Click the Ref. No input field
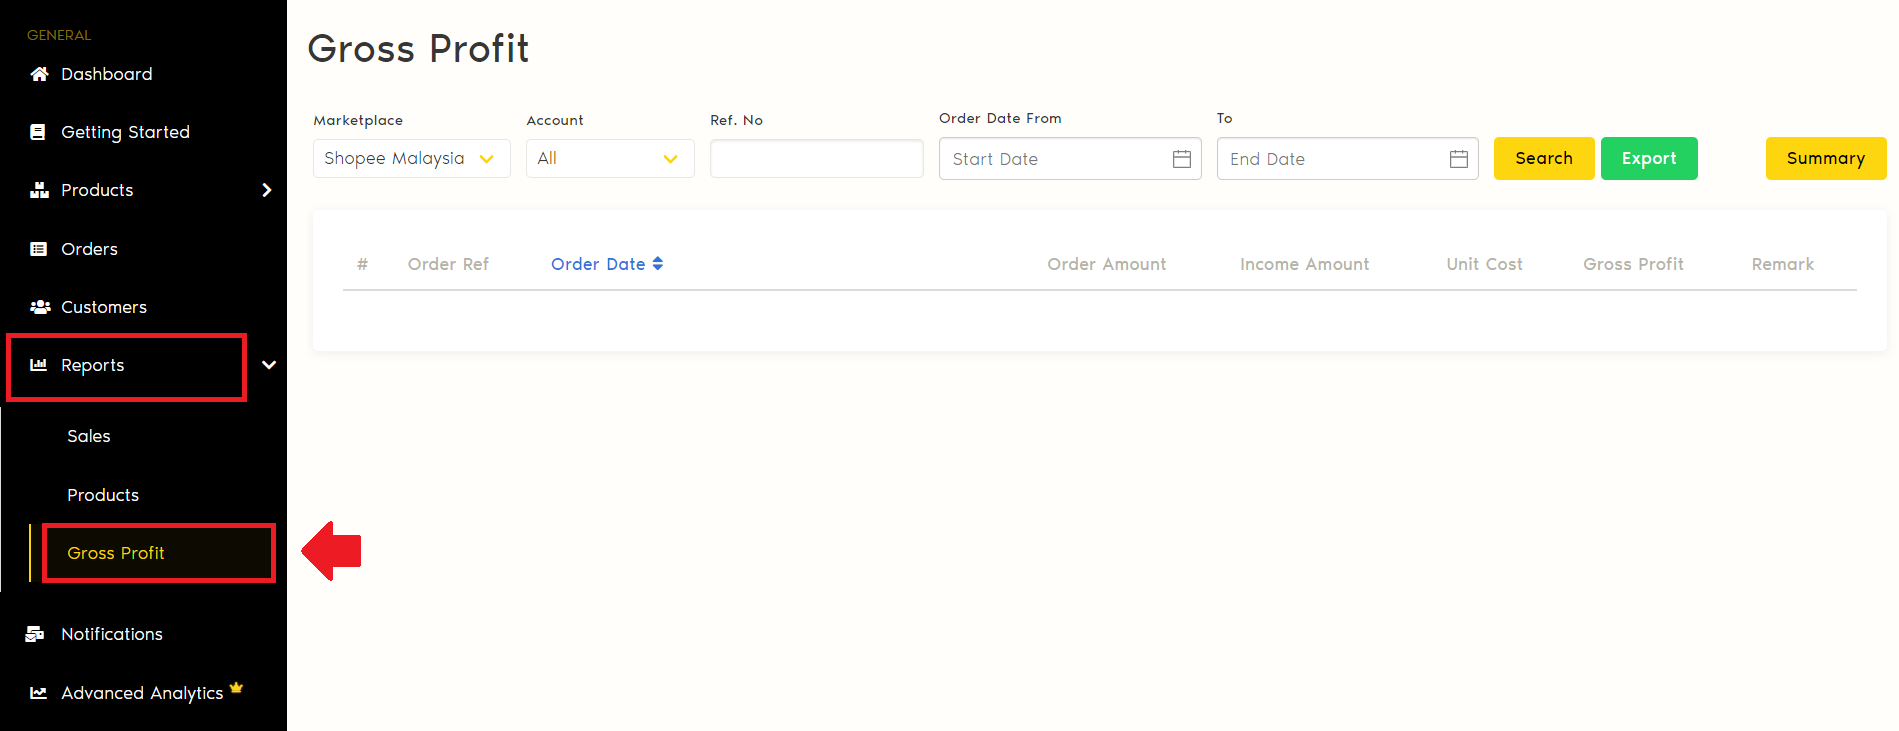 tap(816, 159)
